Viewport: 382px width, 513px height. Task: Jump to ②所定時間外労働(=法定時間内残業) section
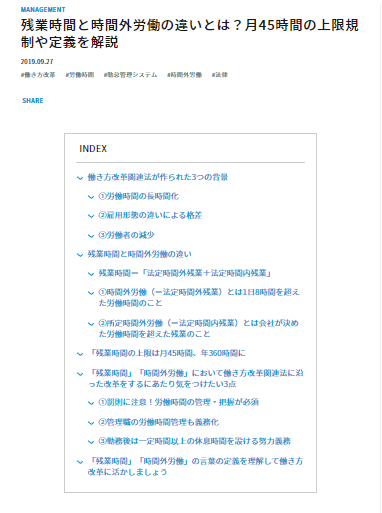tap(199, 328)
